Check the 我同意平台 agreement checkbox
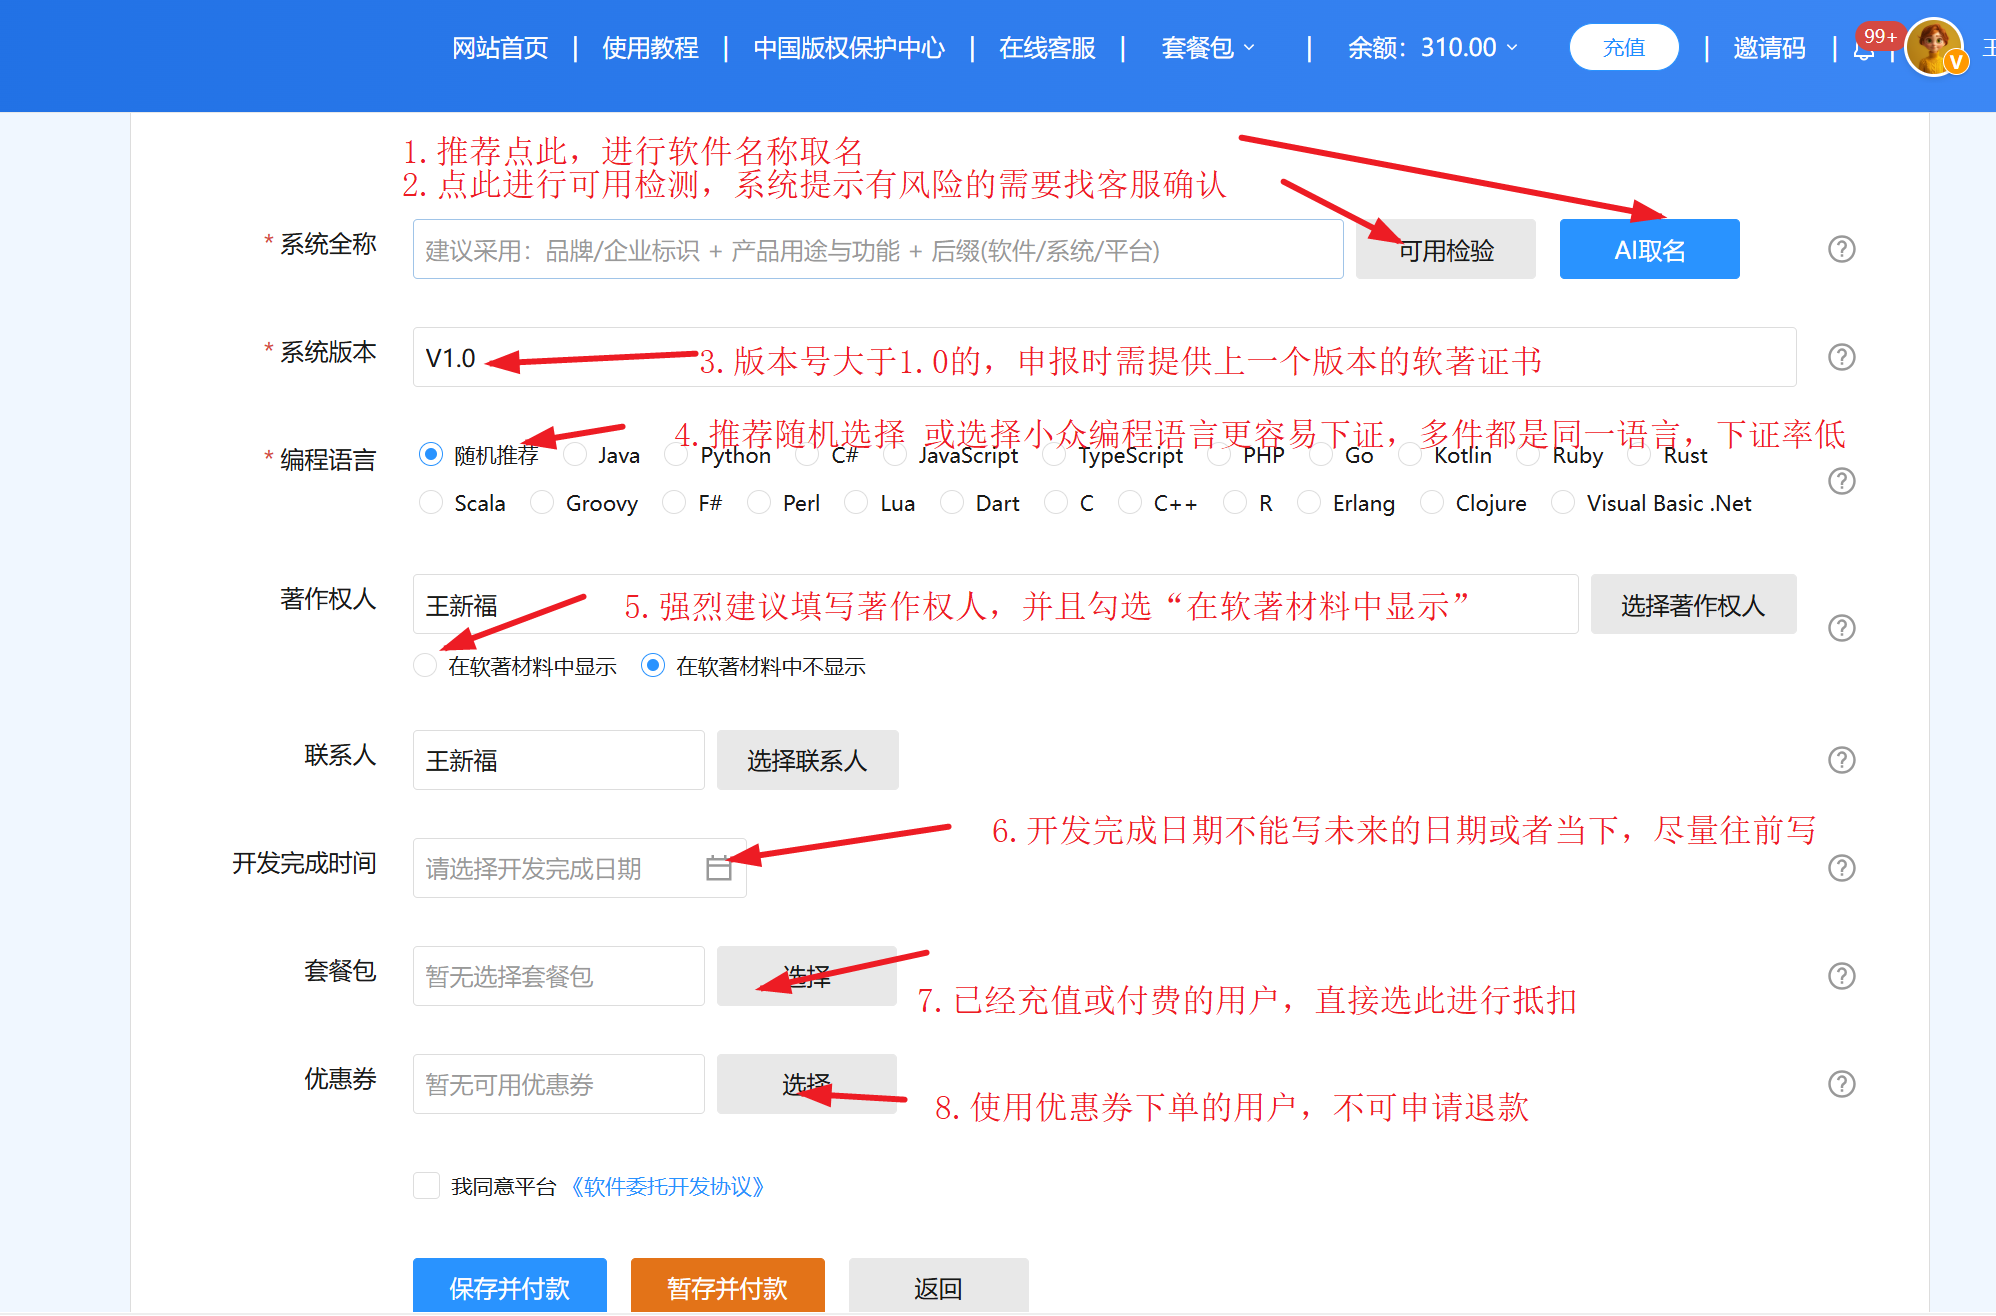Screen dimensions: 1996x1316 tap(427, 1186)
